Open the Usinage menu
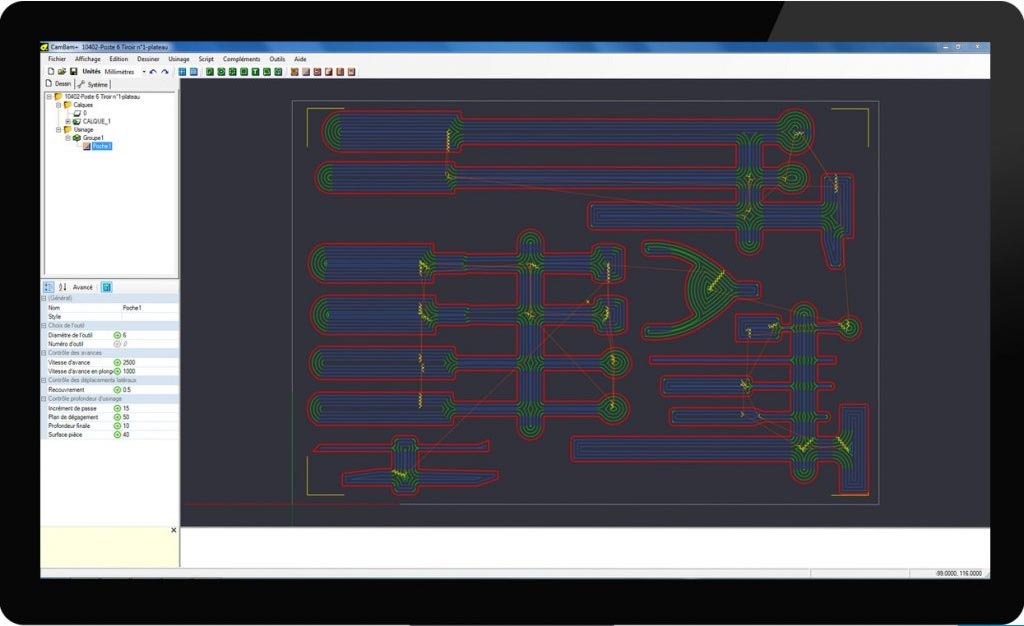 click(x=179, y=59)
